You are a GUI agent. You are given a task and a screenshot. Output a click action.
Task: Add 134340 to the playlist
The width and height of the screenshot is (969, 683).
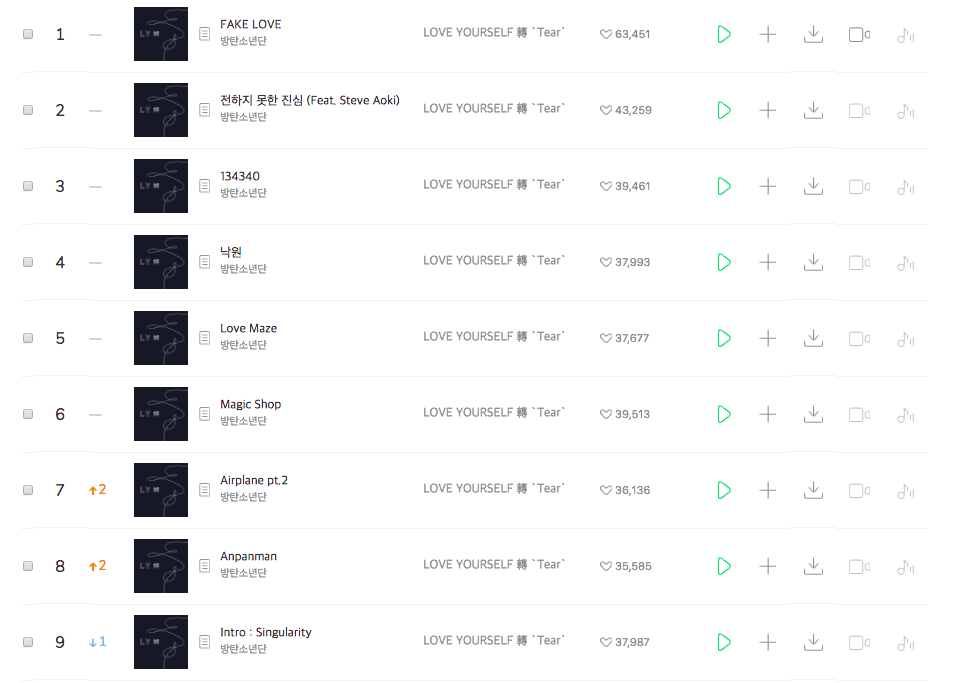tap(768, 186)
